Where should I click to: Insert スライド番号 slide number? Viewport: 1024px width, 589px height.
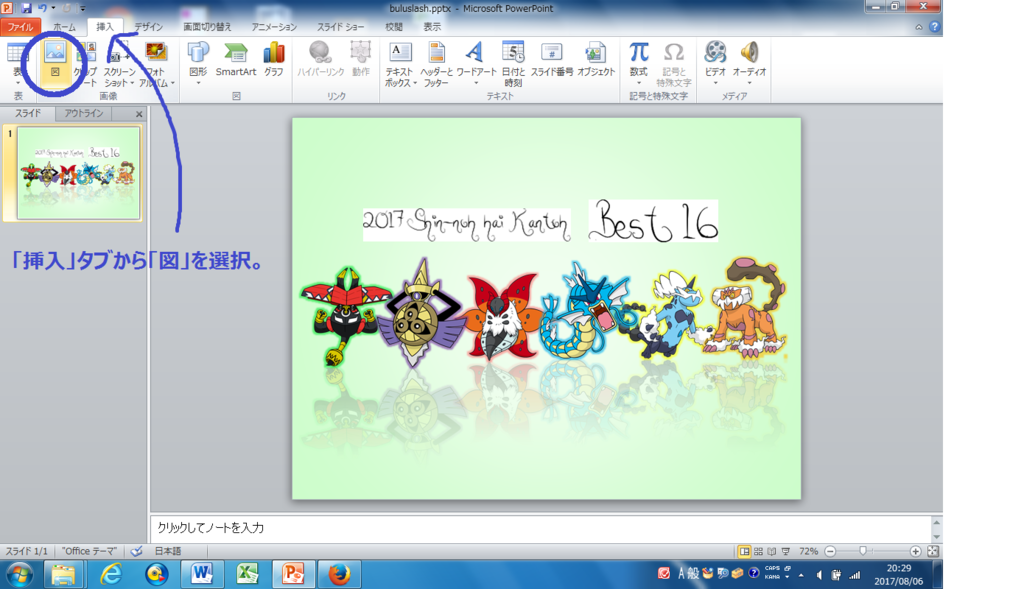pyautogui.click(x=552, y=59)
